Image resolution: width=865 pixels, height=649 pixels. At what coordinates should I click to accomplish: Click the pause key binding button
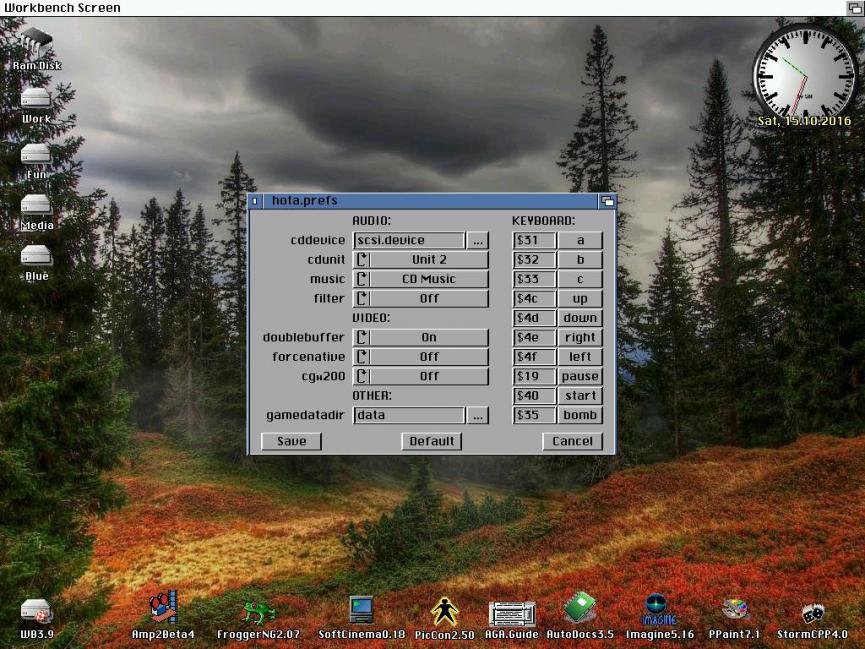580,377
